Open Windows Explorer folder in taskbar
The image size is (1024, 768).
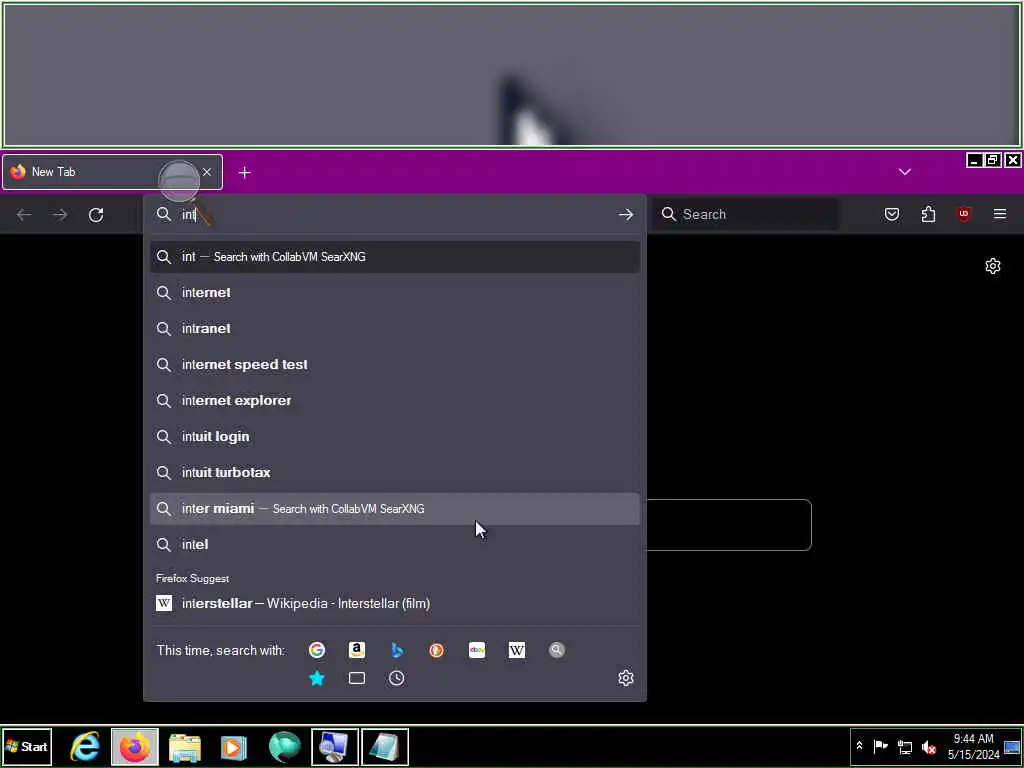(x=185, y=746)
